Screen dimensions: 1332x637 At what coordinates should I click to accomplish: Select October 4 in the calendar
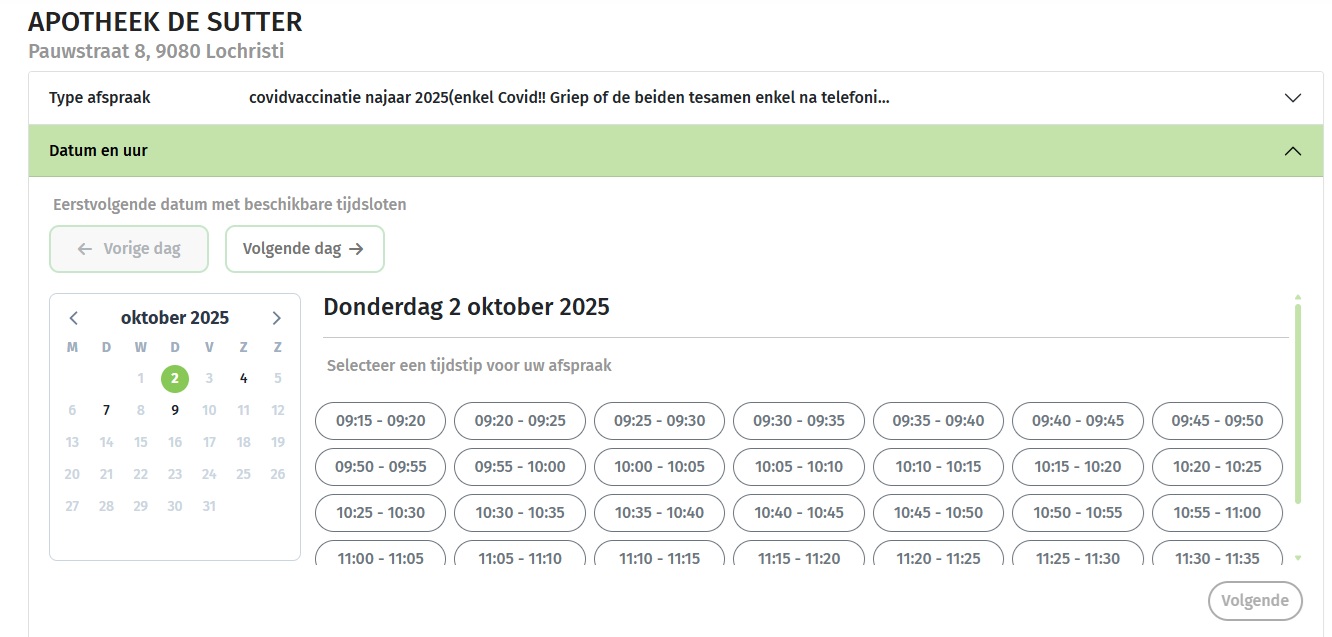point(243,378)
